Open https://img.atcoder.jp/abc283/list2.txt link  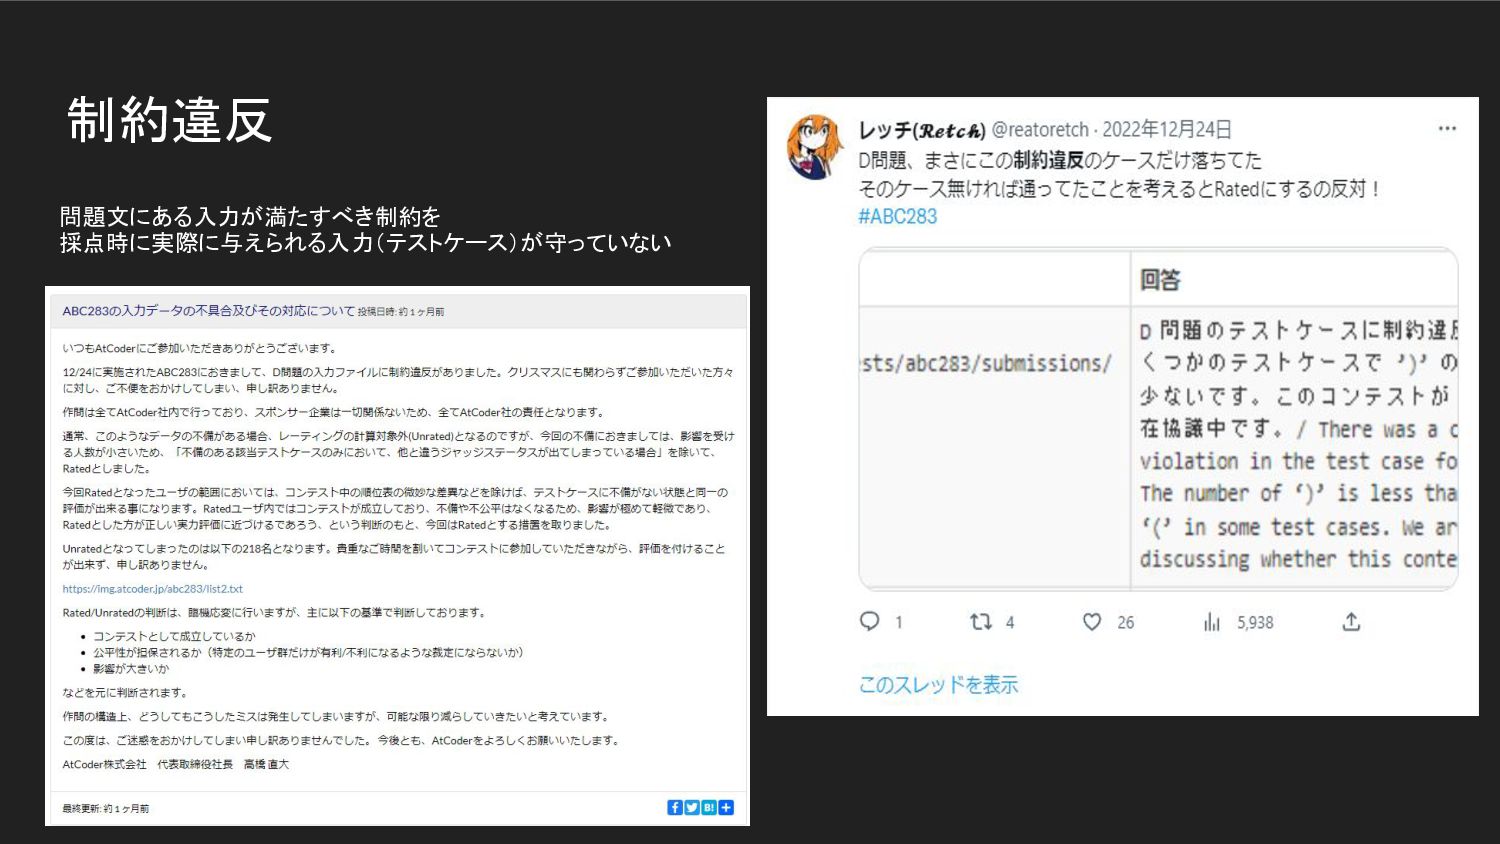tap(153, 589)
